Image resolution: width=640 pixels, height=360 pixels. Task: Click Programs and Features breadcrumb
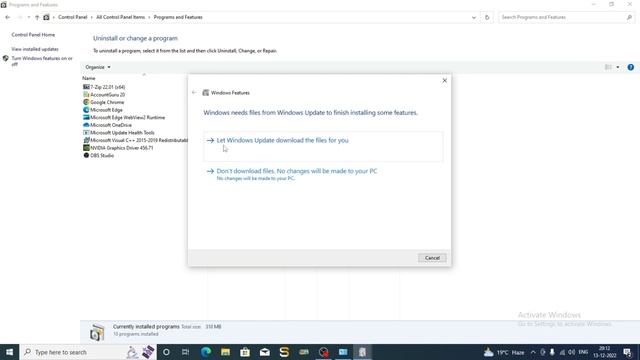coord(178,17)
